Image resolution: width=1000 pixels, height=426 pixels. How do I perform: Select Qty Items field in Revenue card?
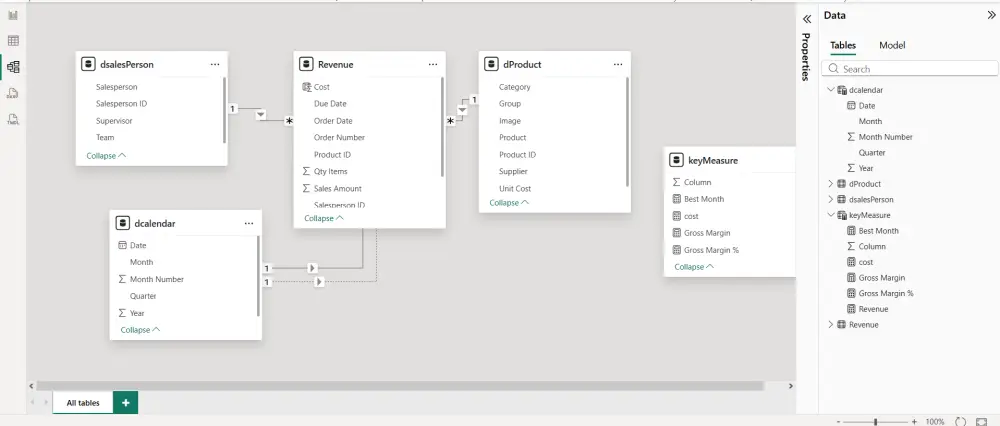click(330, 171)
